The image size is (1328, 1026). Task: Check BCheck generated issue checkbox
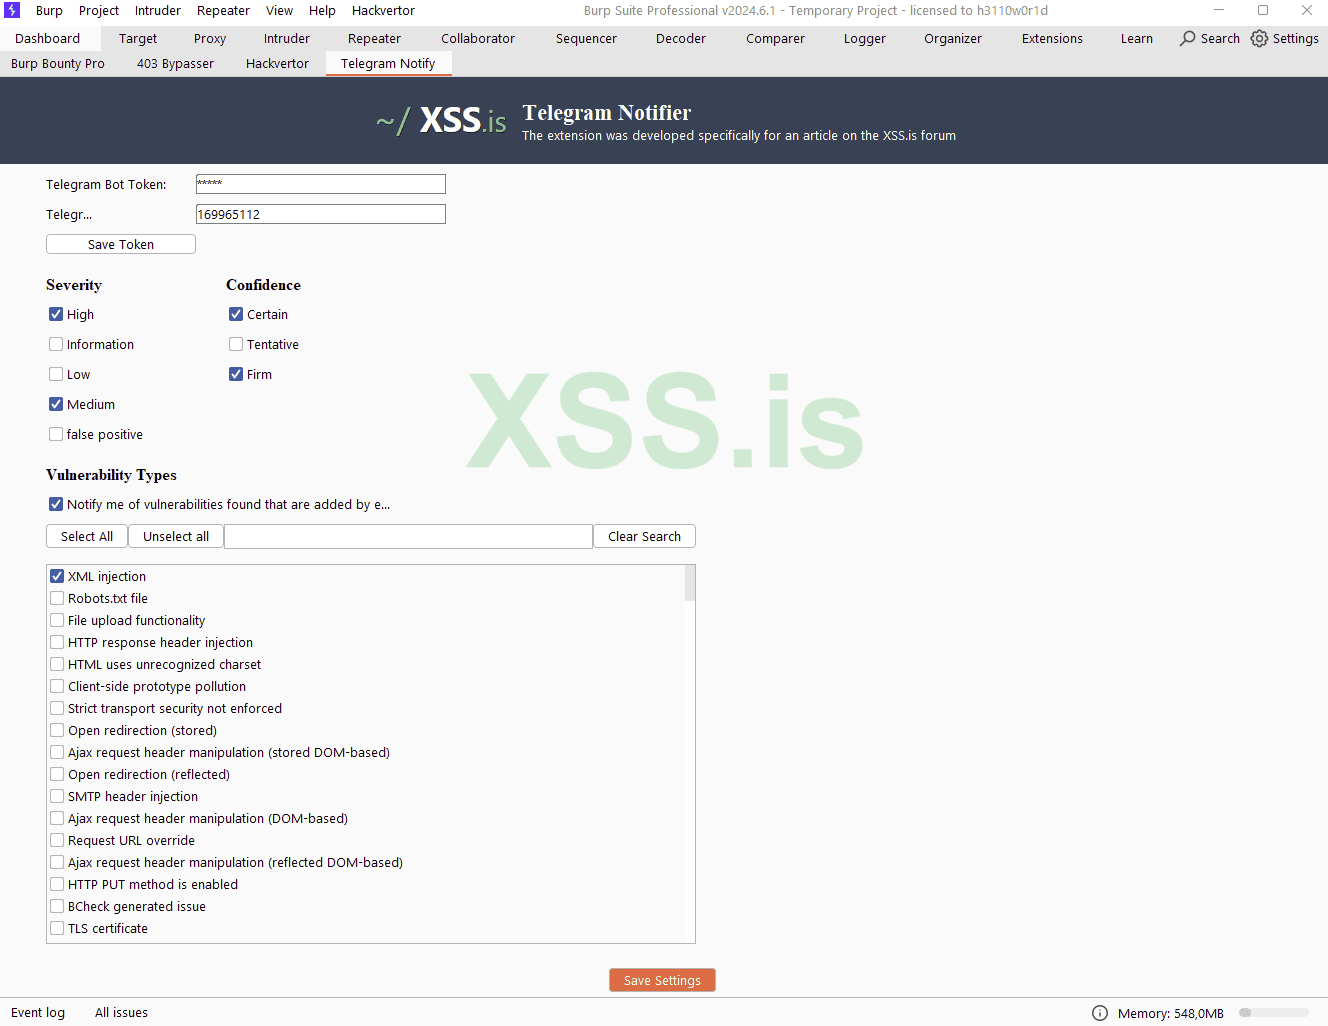tap(57, 906)
